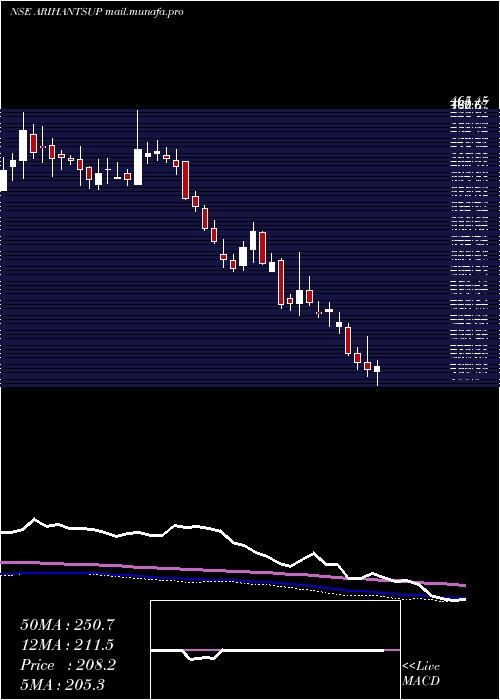This screenshot has width=500, height=700.
Task: Click the last white candlestick on chart
Action: [x=377, y=369]
